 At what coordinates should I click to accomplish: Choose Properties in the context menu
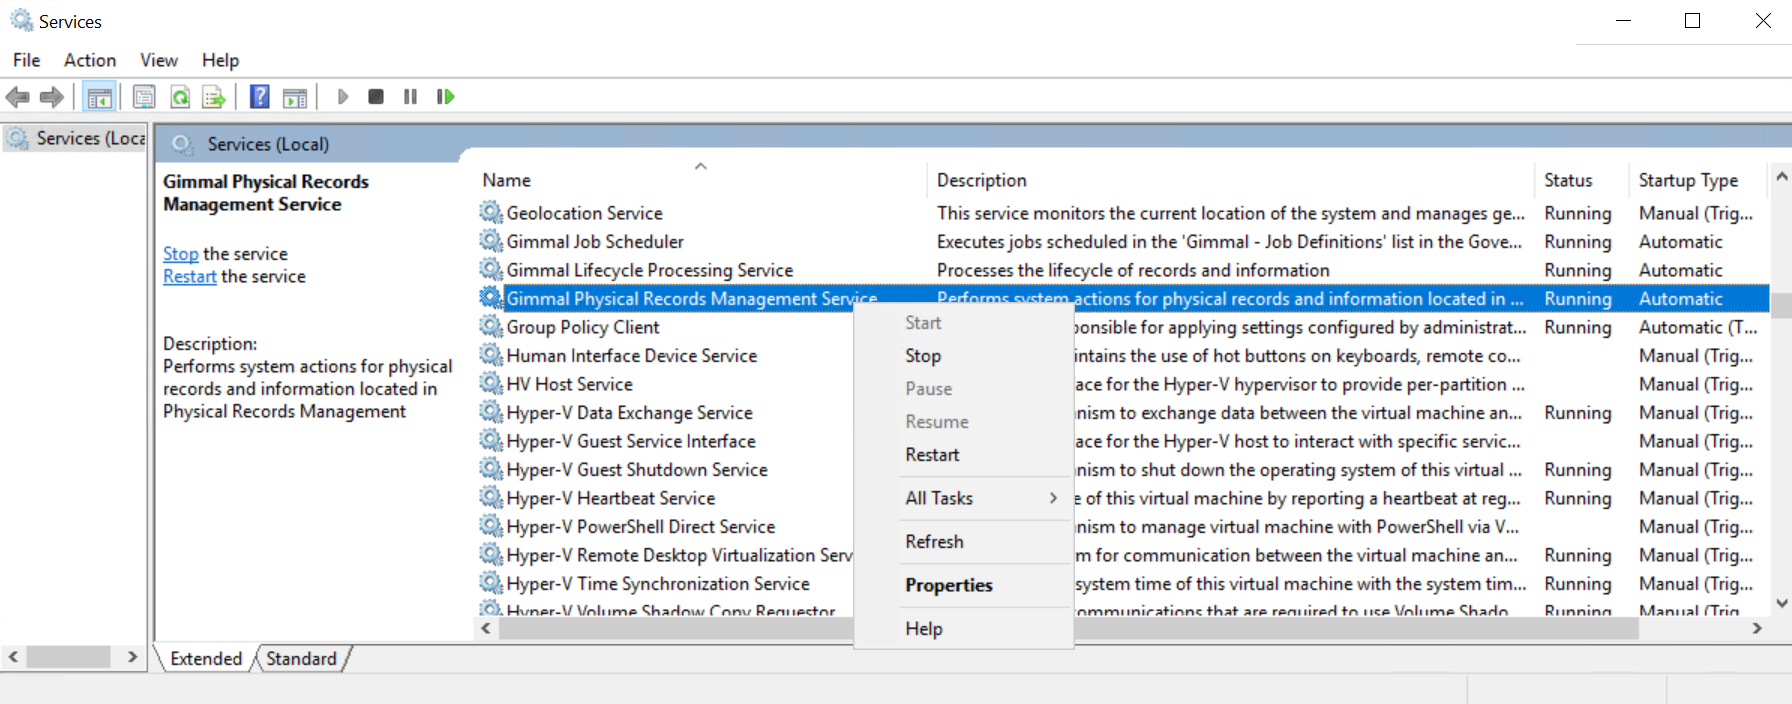949,585
